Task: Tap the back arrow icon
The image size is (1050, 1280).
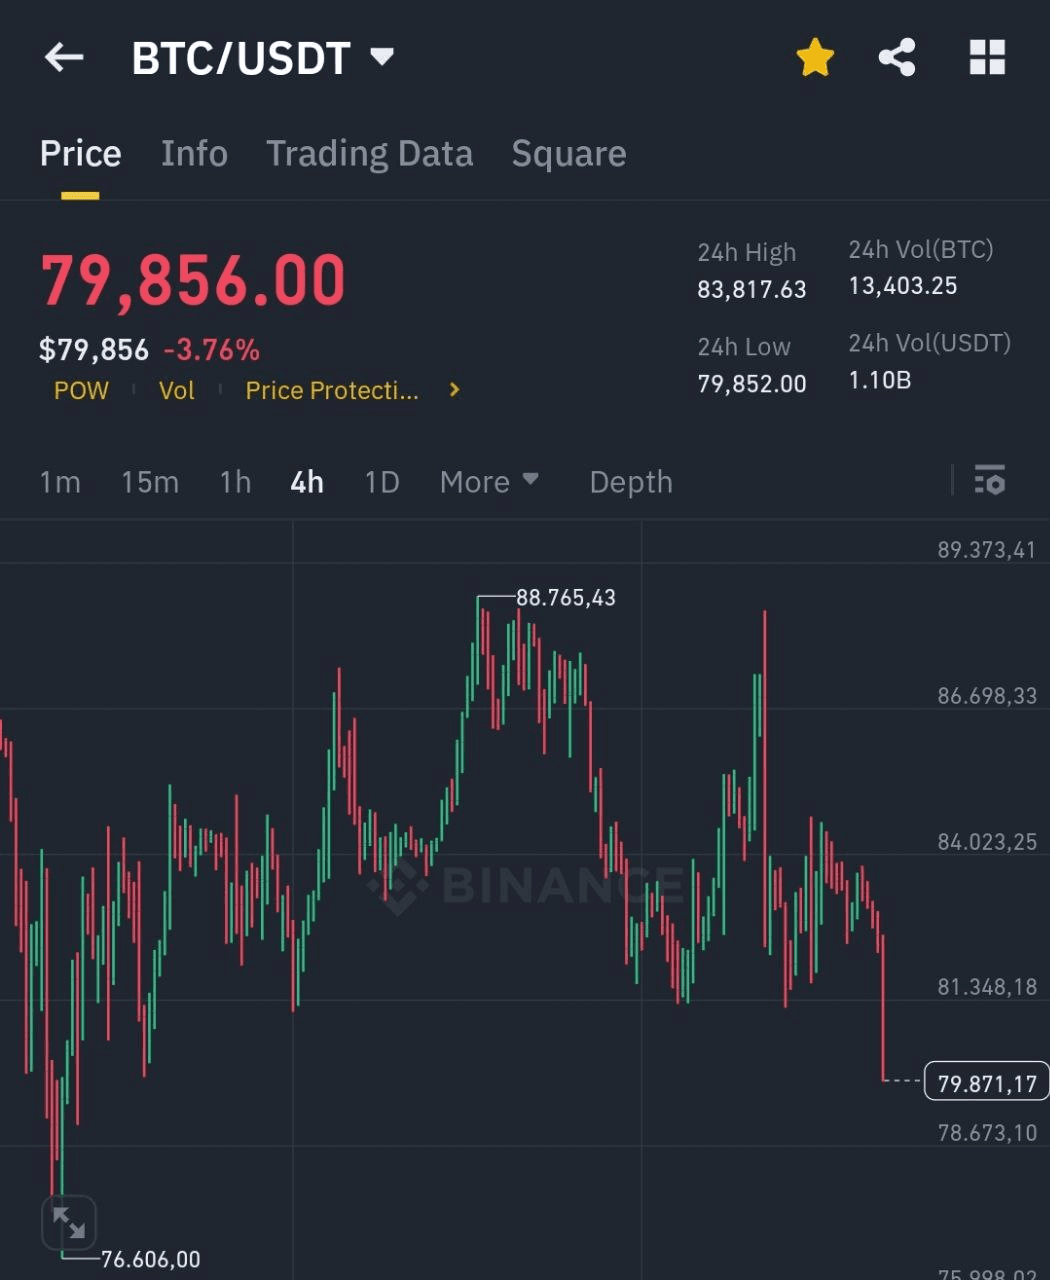Action: click(x=64, y=57)
